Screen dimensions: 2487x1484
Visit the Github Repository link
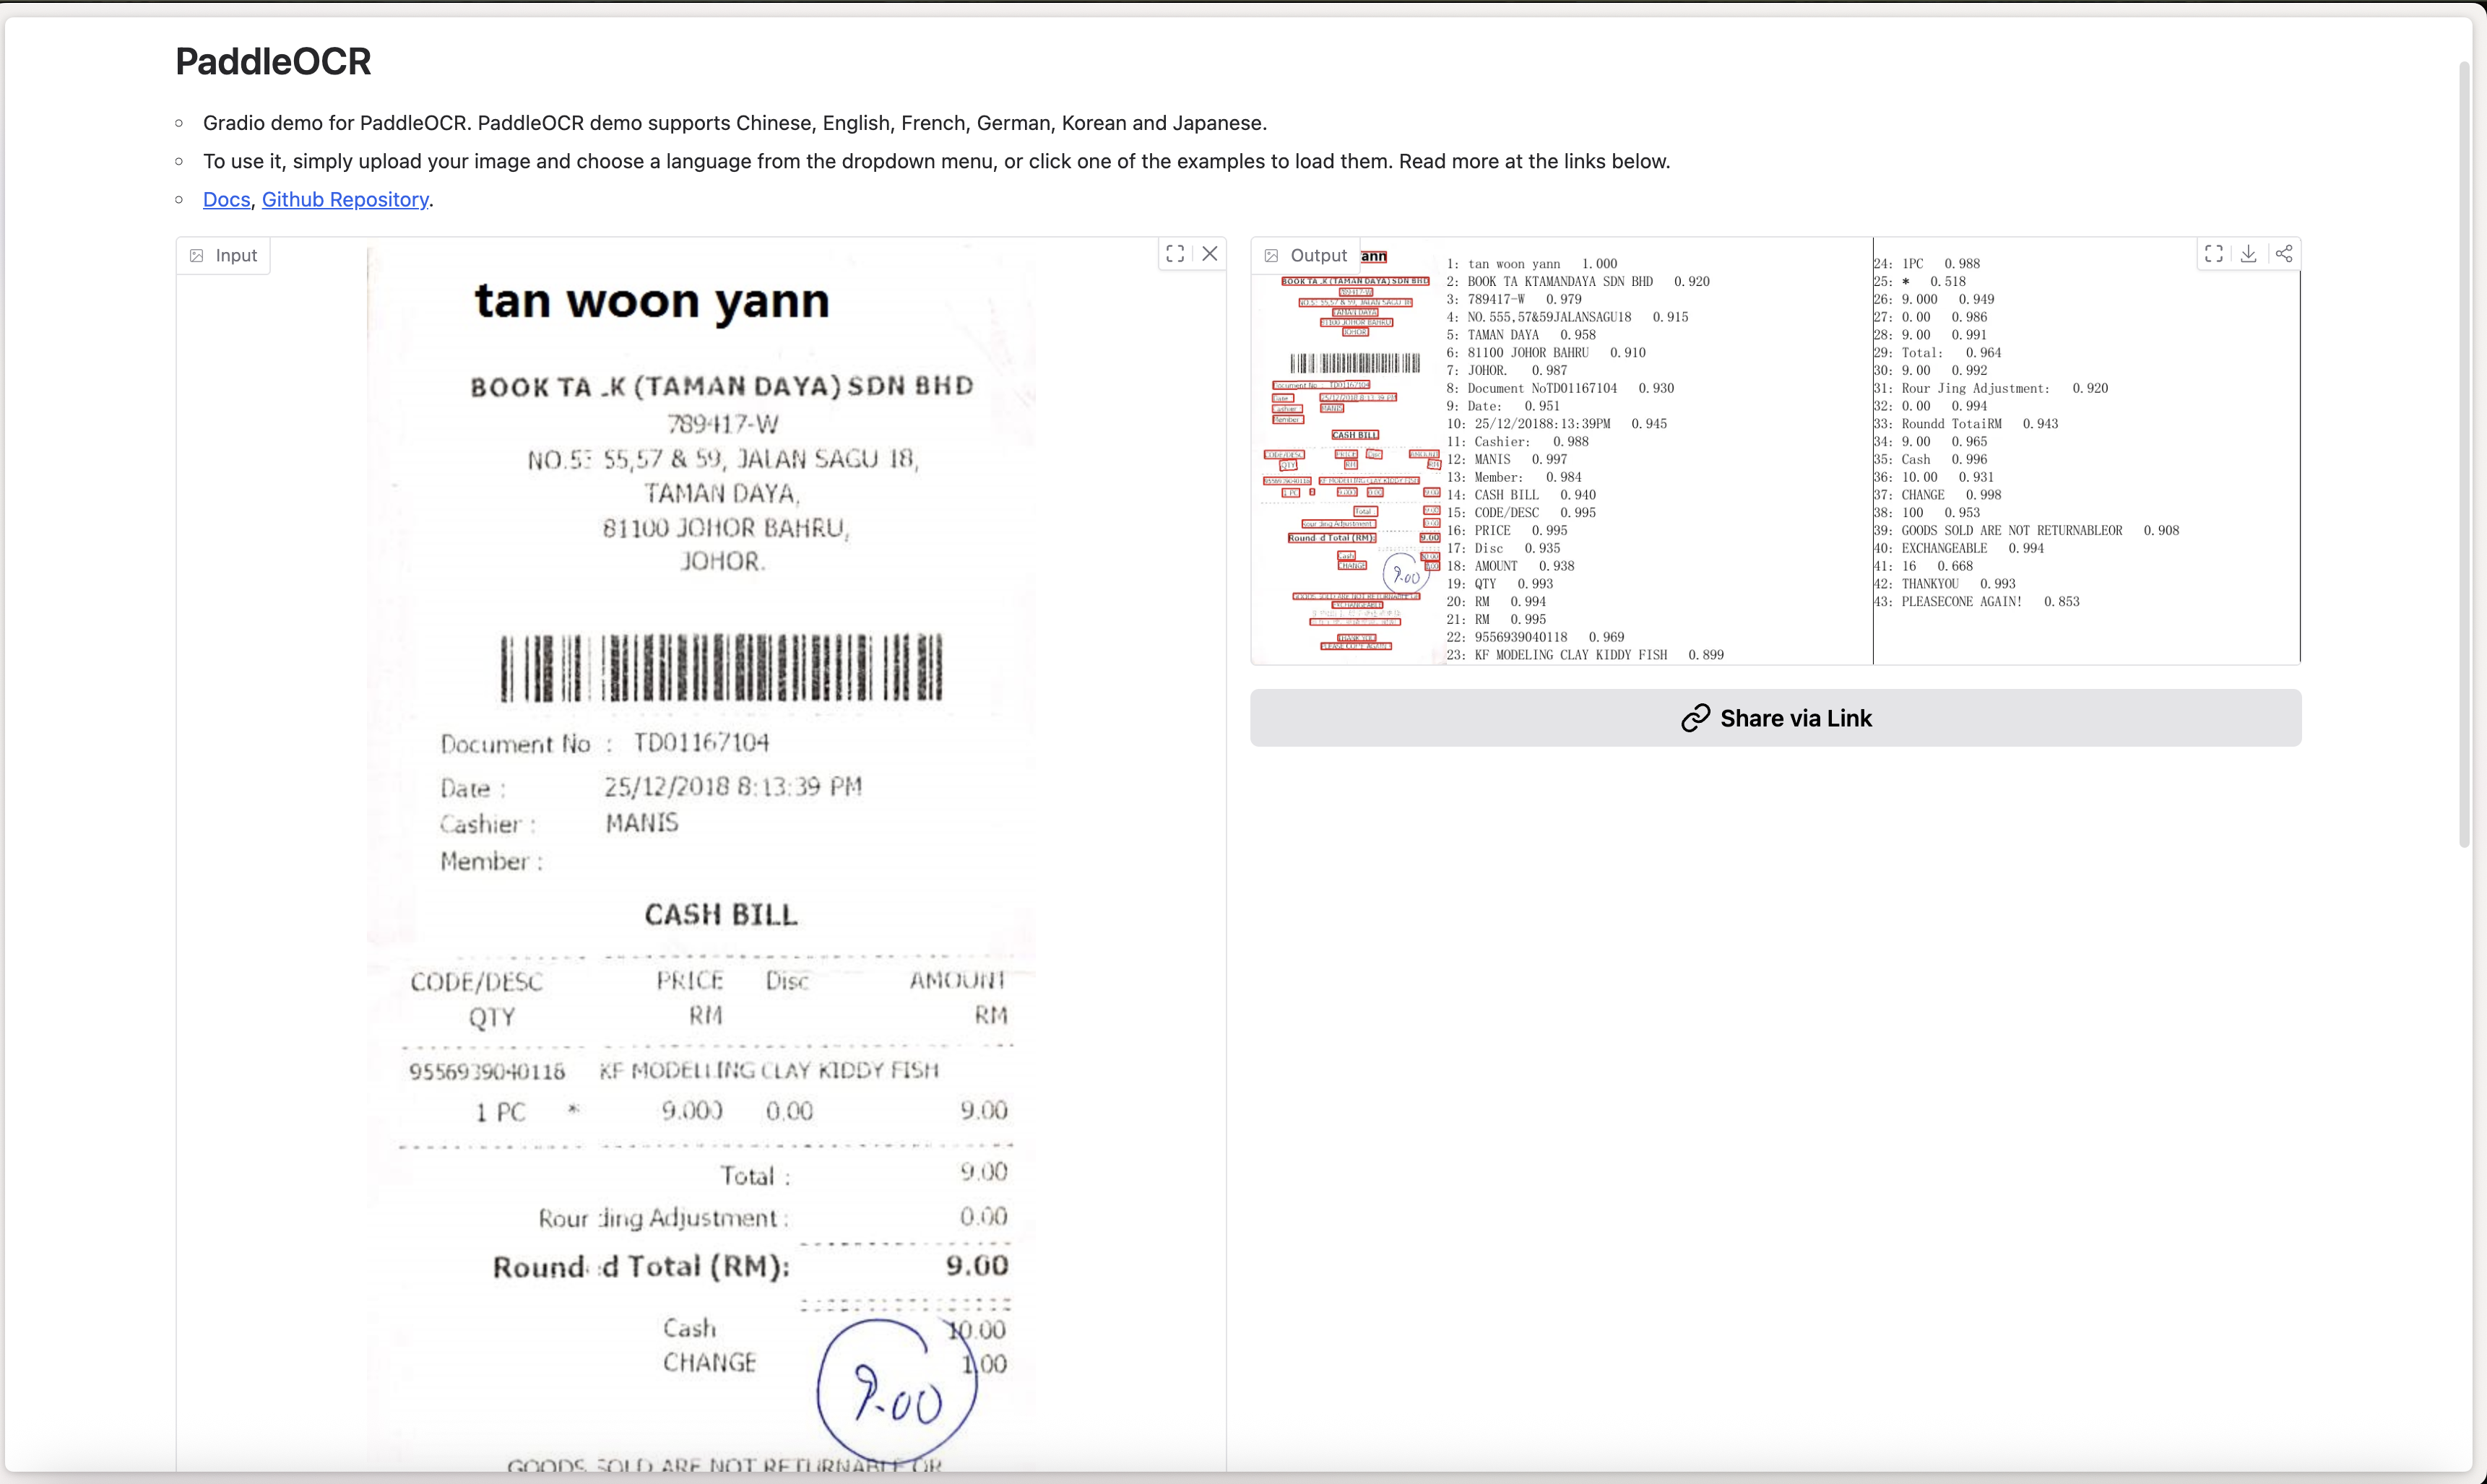[x=345, y=199]
